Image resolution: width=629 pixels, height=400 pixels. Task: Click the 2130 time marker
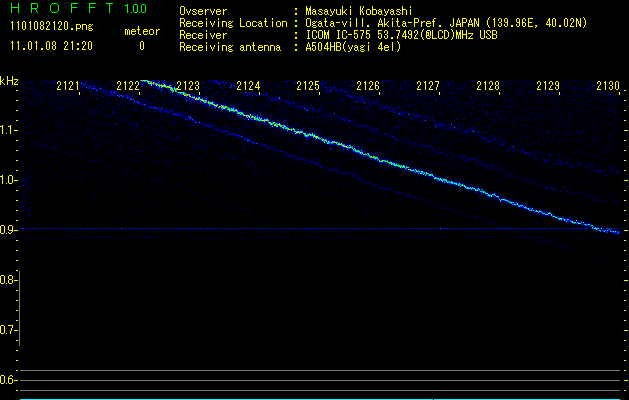click(608, 86)
